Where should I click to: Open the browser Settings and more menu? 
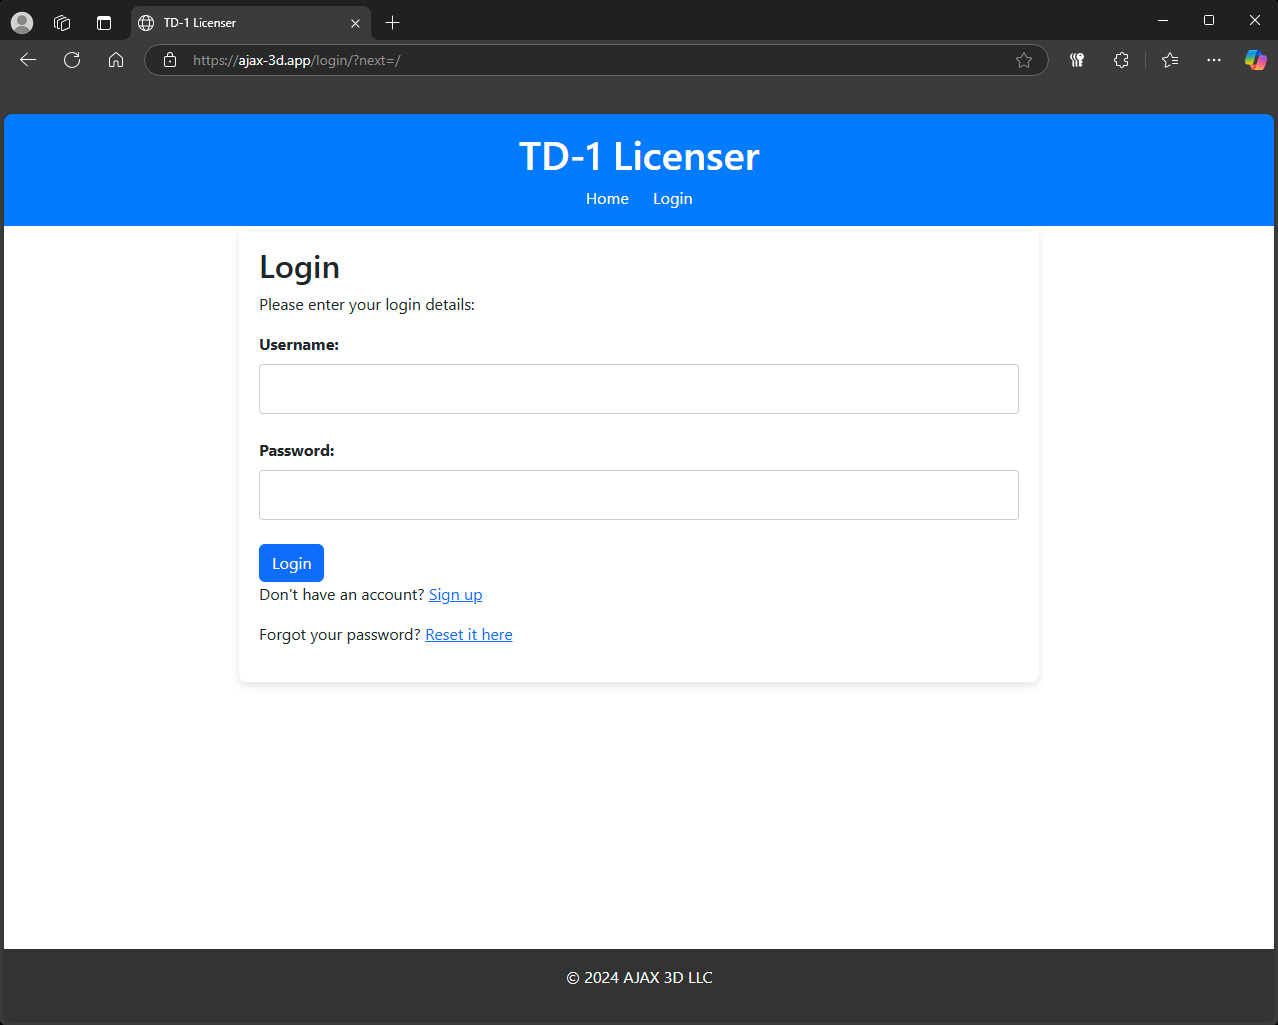click(x=1213, y=60)
